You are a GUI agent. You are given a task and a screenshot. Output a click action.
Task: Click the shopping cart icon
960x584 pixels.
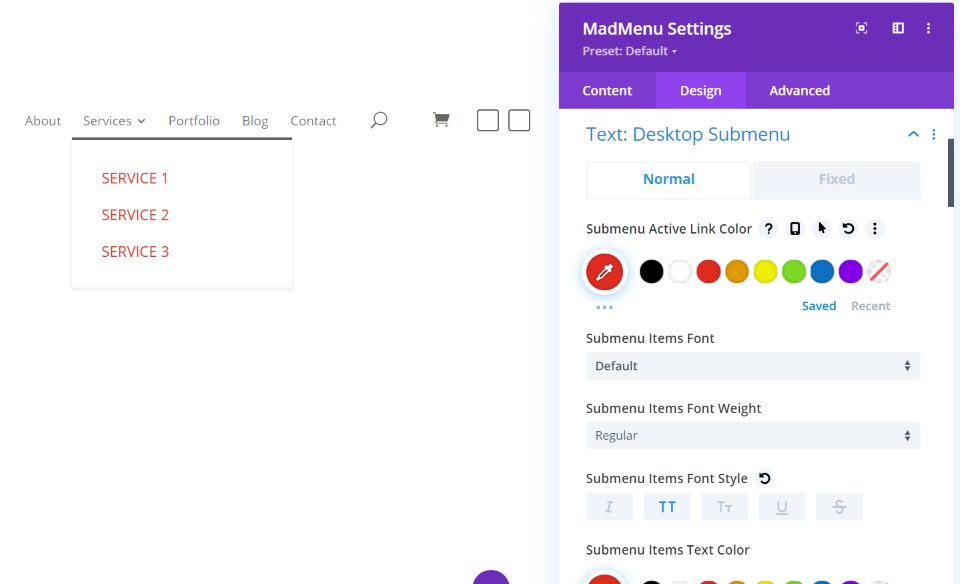pyautogui.click(x=441, y=119)
